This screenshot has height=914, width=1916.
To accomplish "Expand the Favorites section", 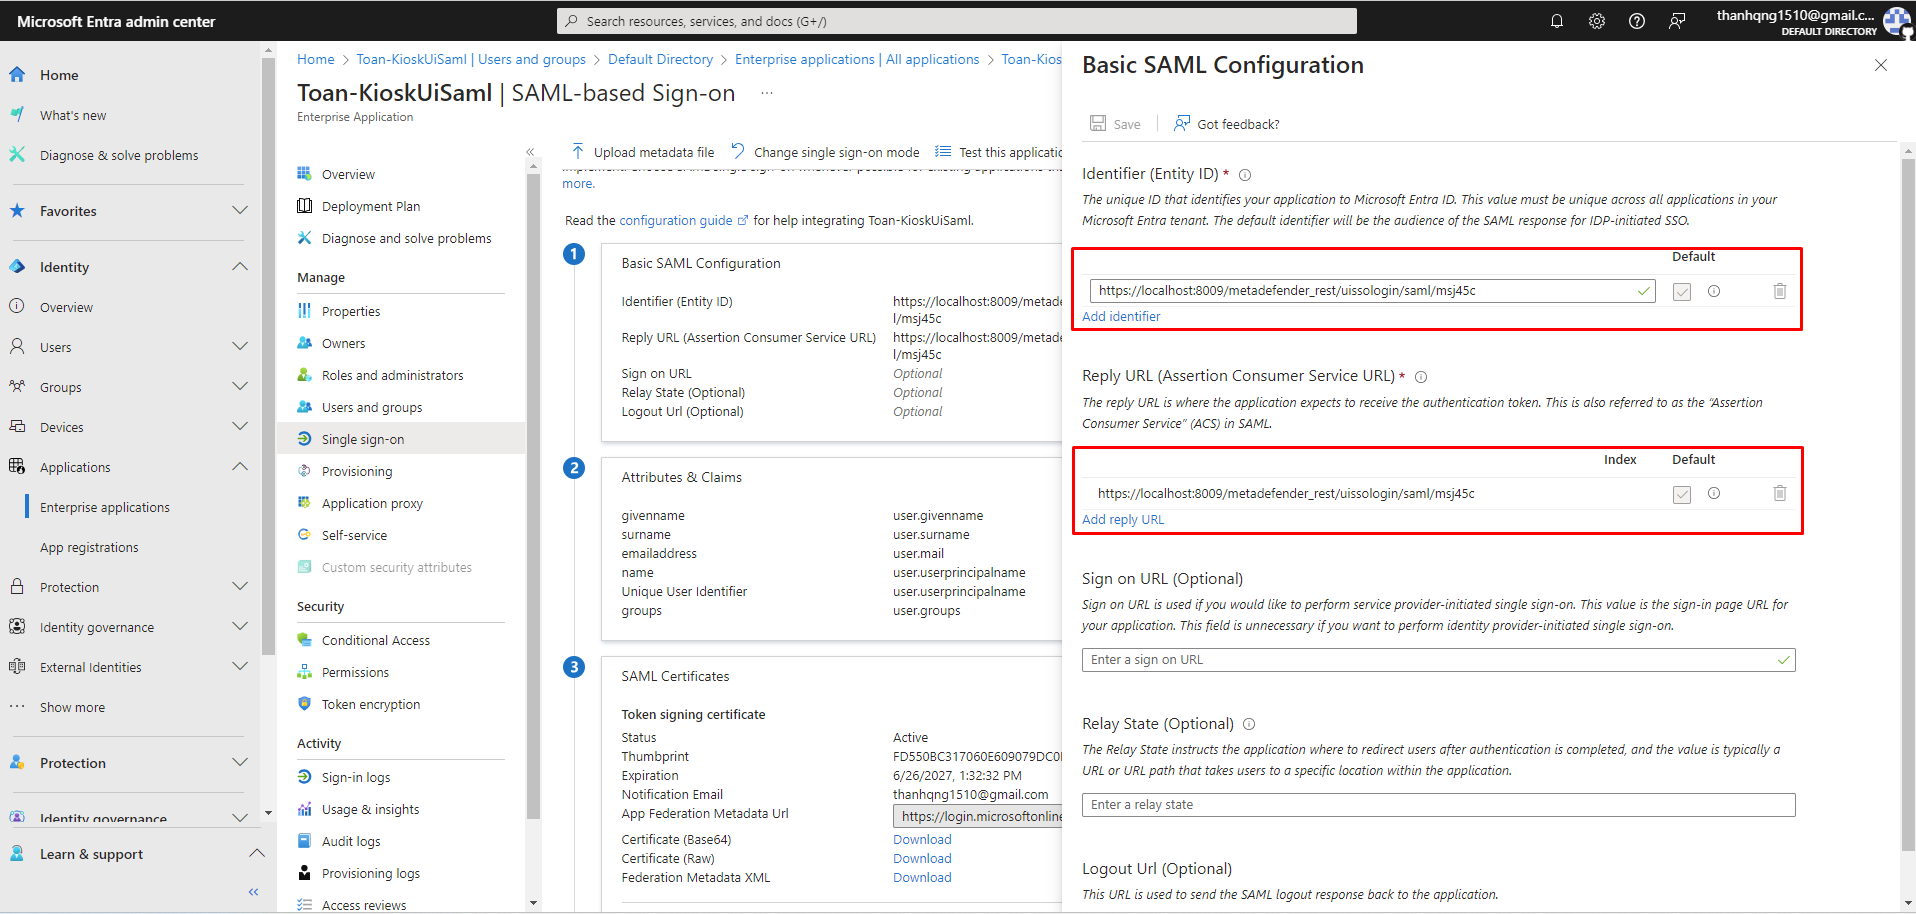I will pyautogui.click(x=240, y=211).
